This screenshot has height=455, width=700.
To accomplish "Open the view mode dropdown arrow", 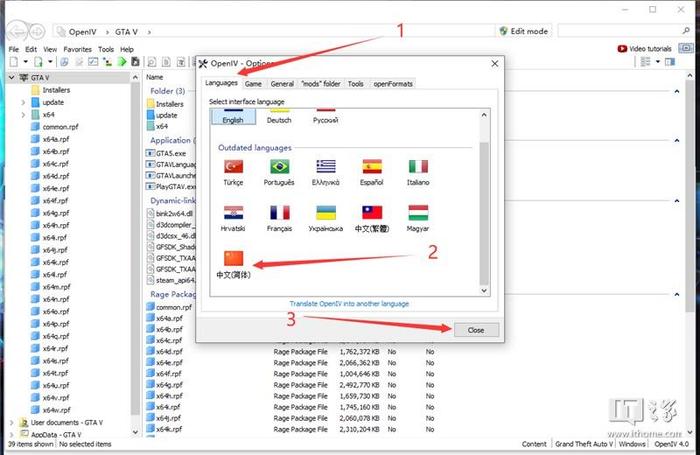I will (x=658, y=62).
